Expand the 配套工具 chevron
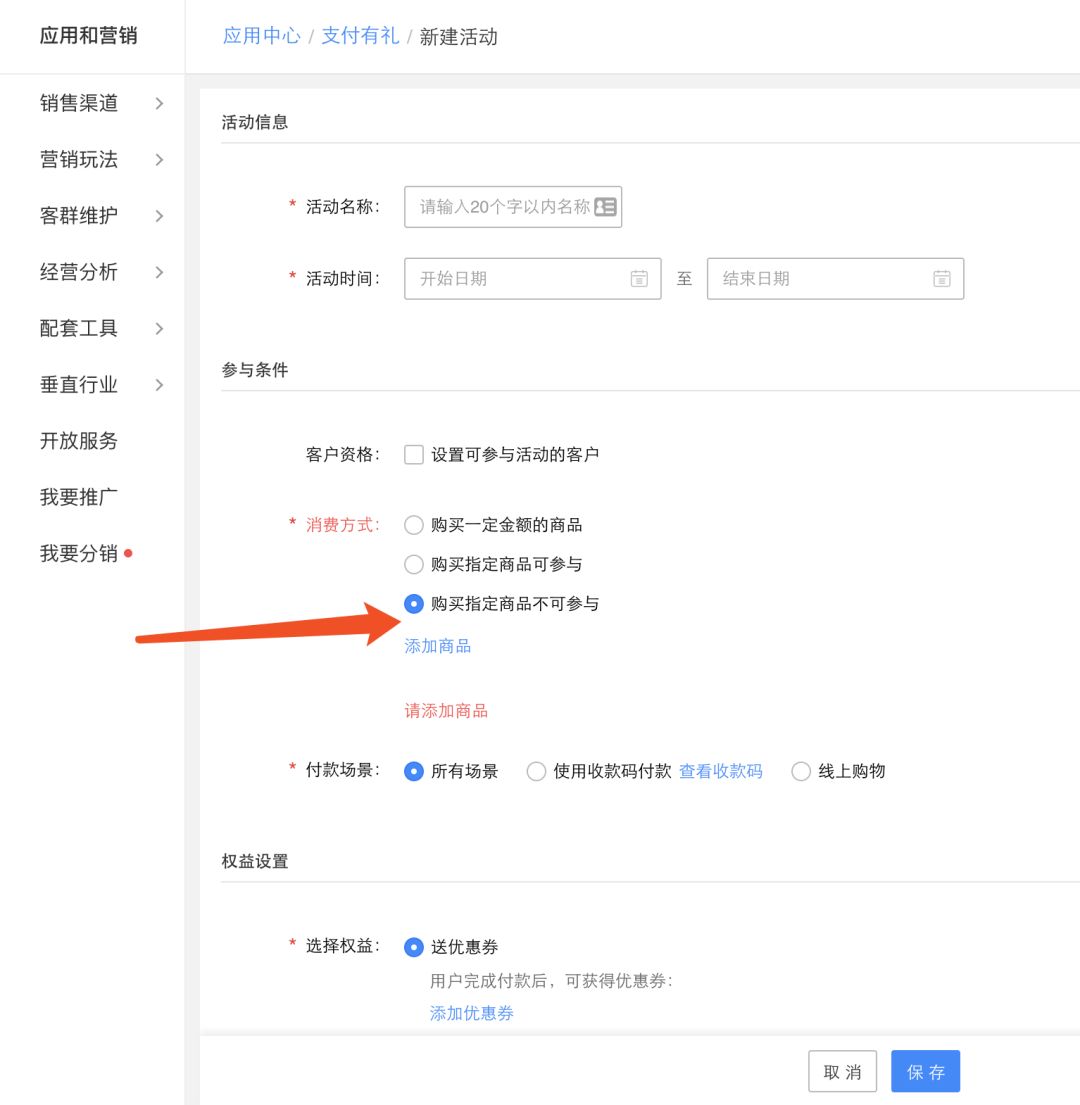1080x1105 pixels. coord(159,329)
